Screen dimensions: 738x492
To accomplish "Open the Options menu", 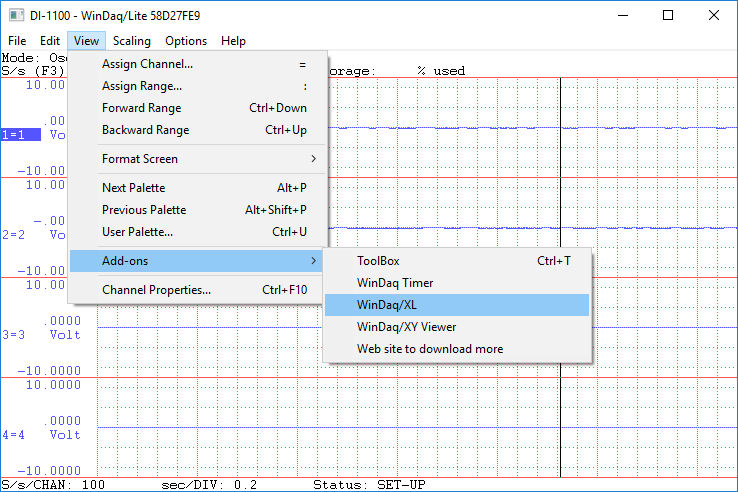I will pos(186,41).
